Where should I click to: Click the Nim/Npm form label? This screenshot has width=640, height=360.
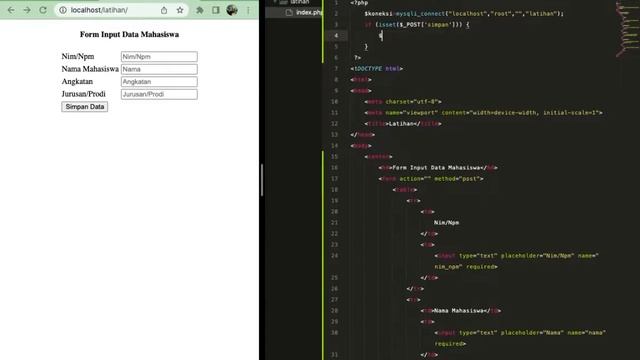78,56
